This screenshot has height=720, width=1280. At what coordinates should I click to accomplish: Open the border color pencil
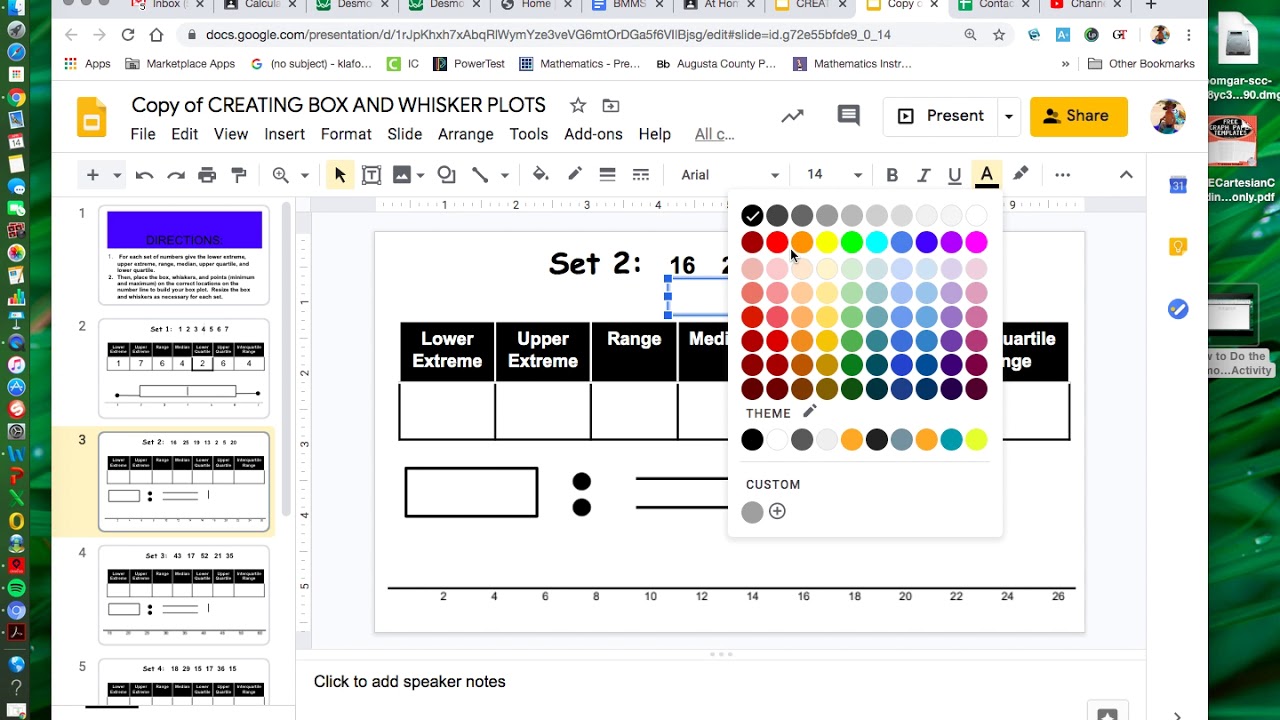coord(575,175)
